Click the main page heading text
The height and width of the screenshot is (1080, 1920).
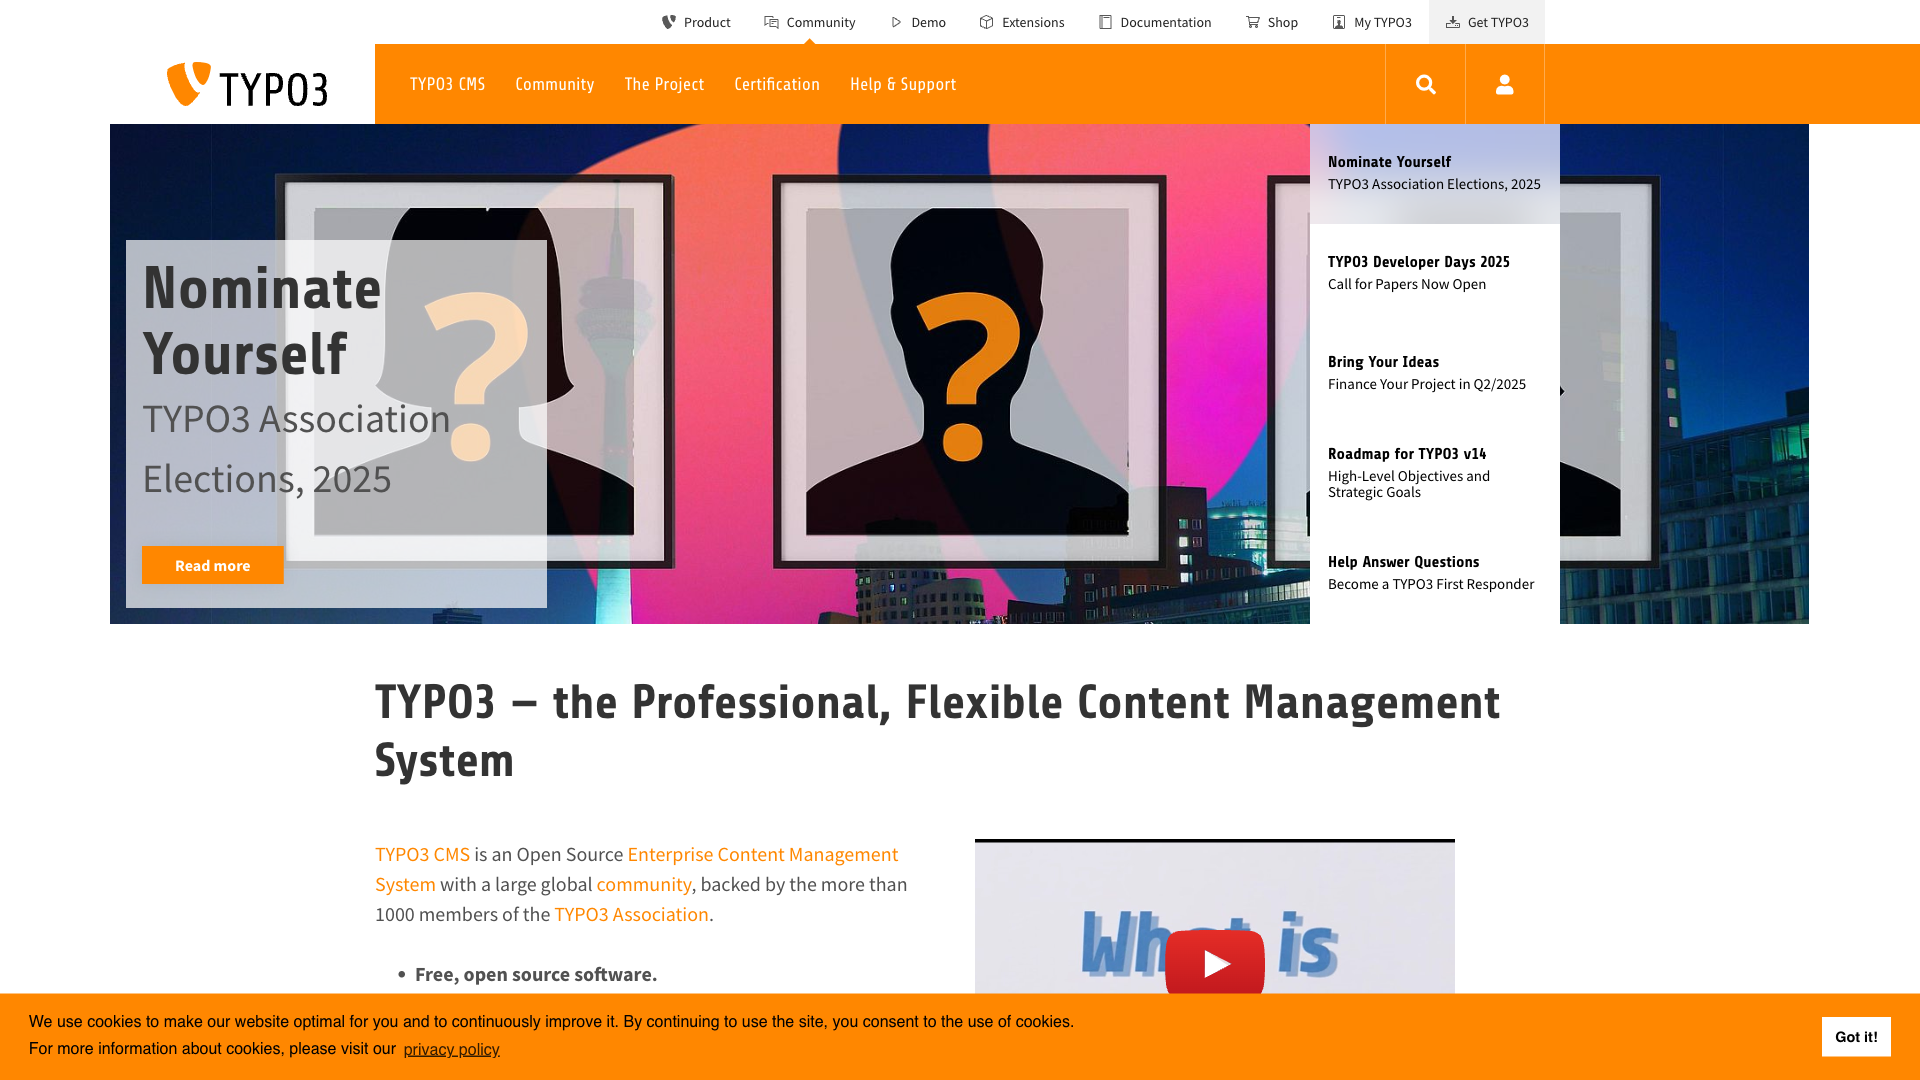coord(937,731)
